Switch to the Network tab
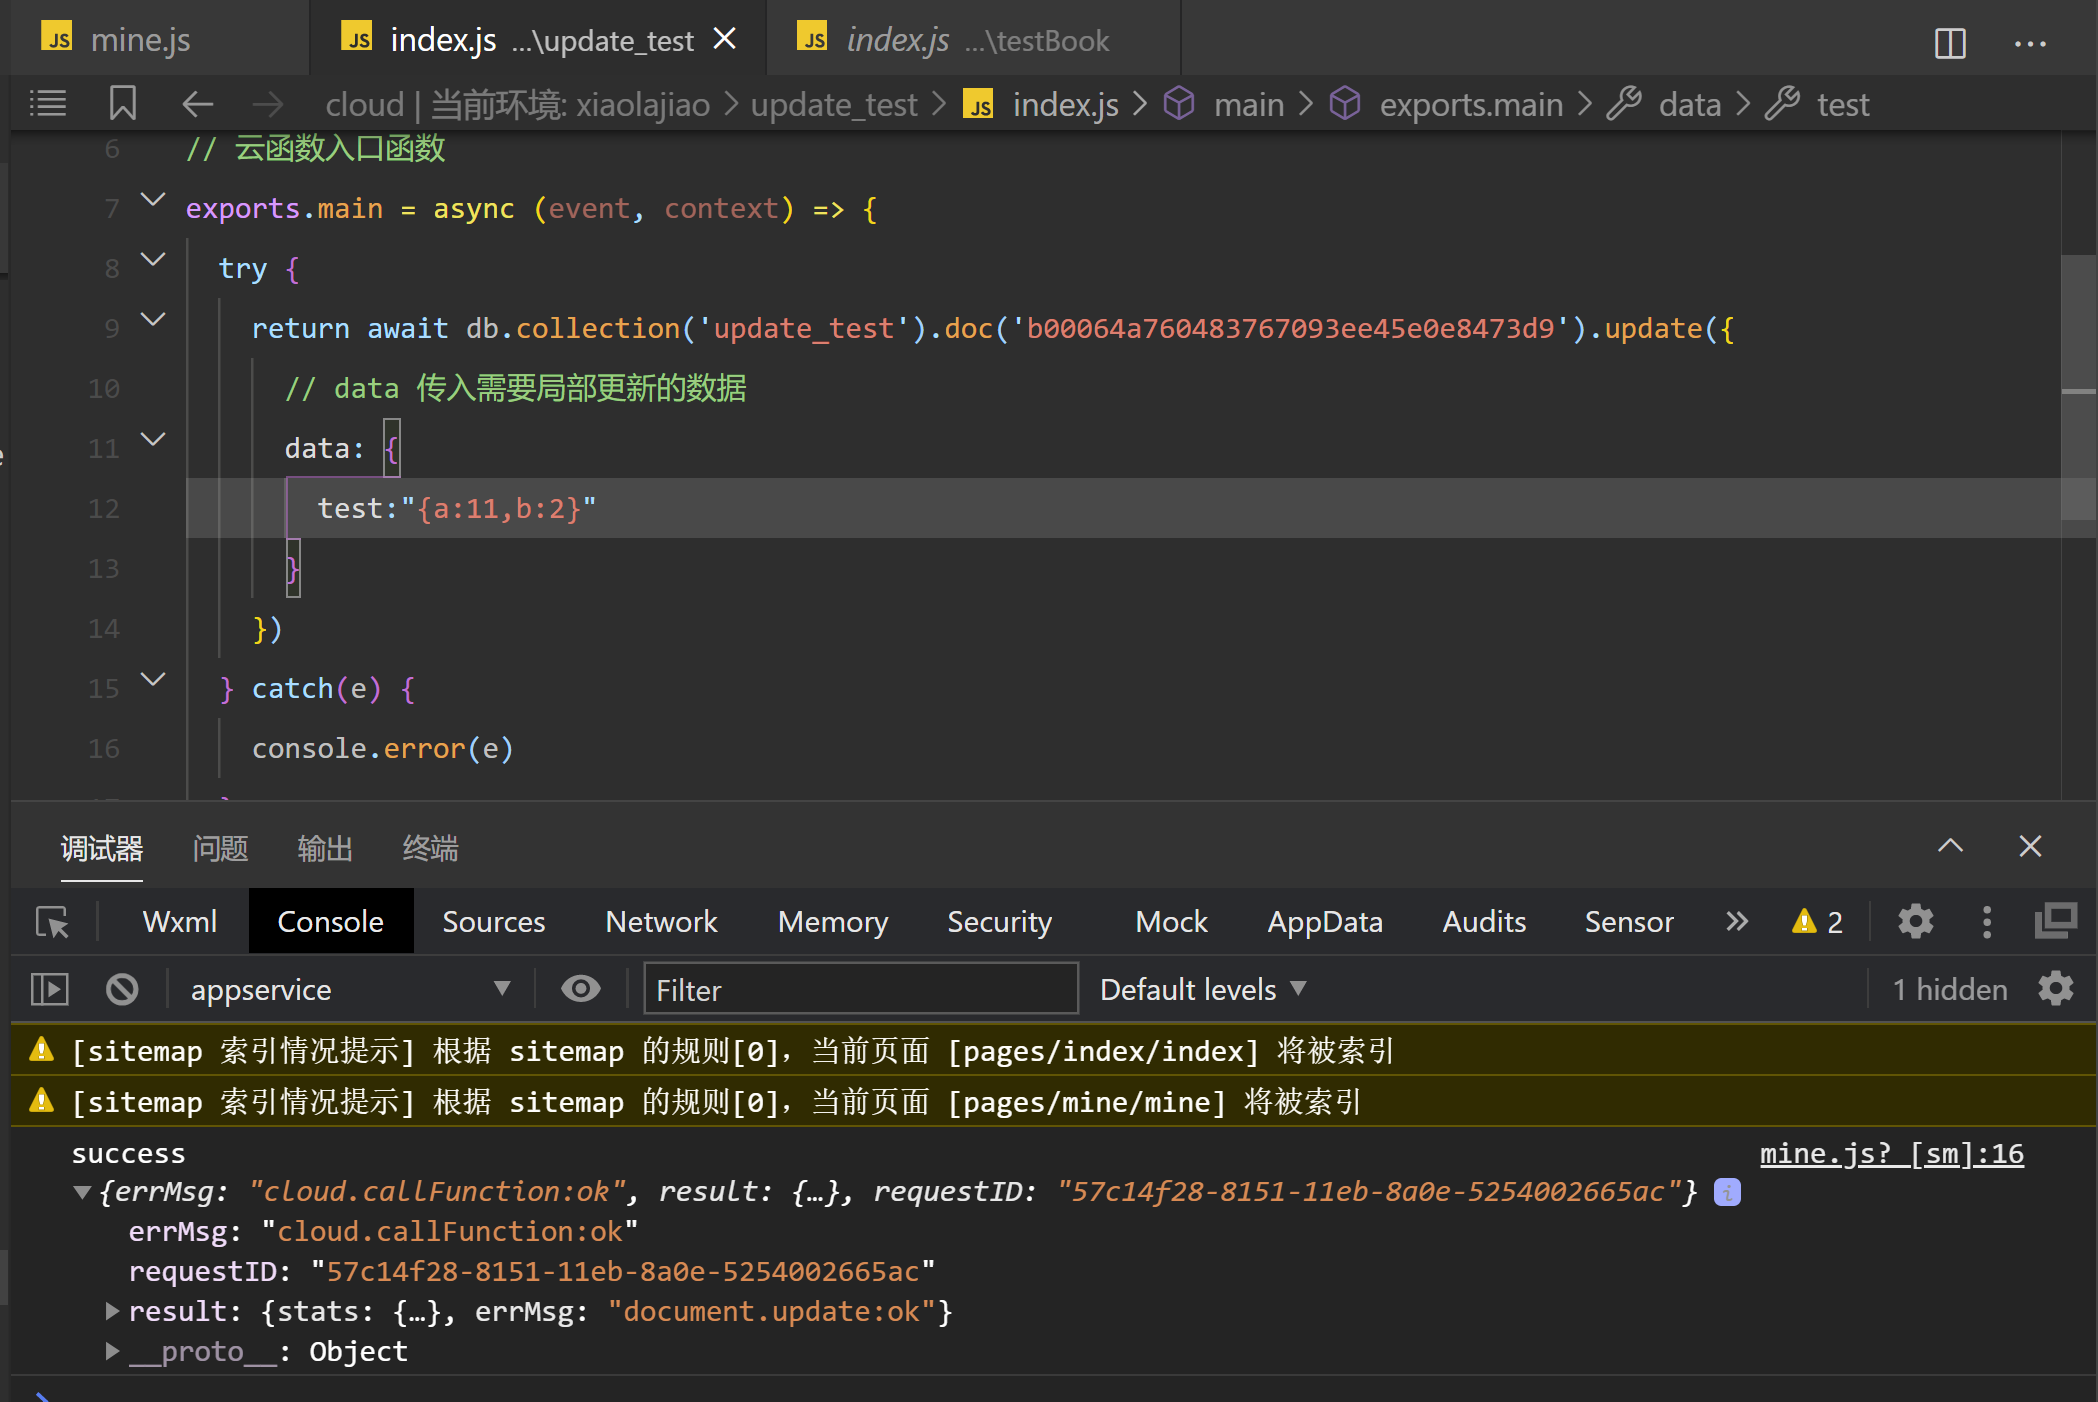This screenshot has height=1402, width=2098. [661, 921]
